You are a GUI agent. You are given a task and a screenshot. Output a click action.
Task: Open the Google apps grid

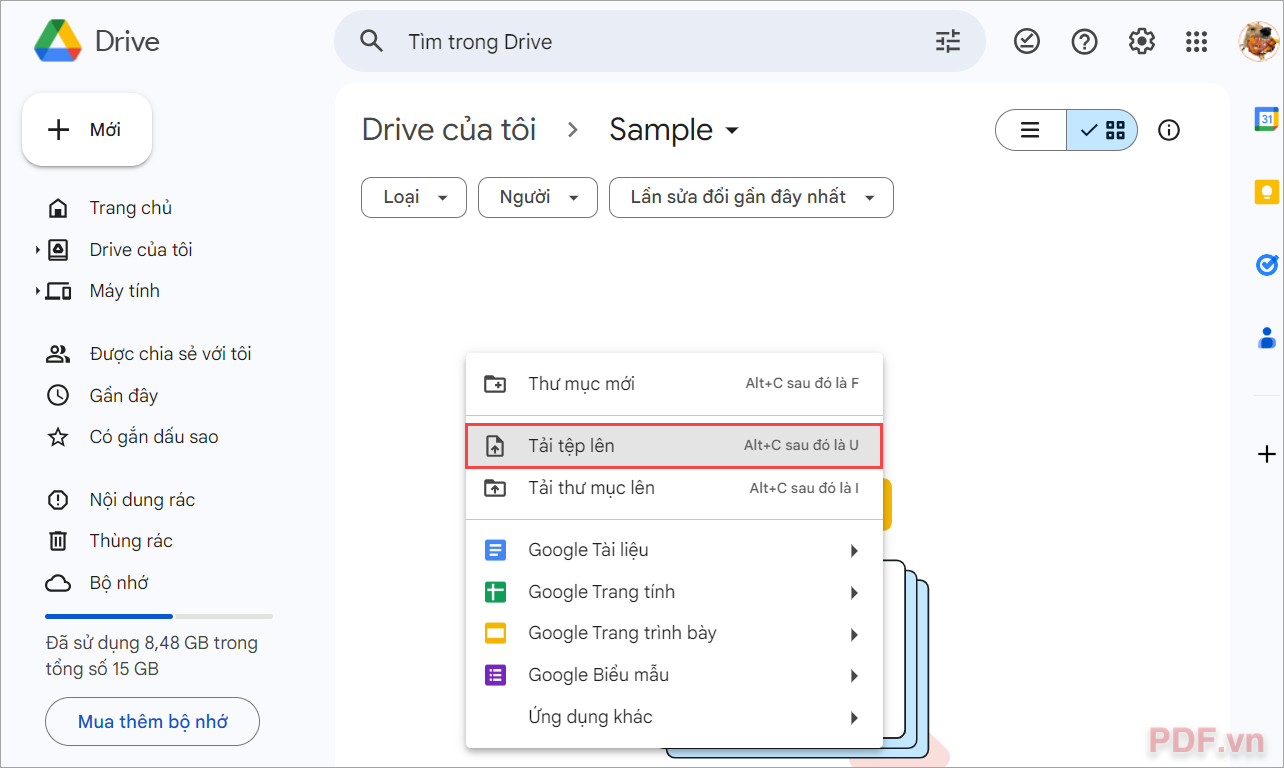coord(1196,41)
